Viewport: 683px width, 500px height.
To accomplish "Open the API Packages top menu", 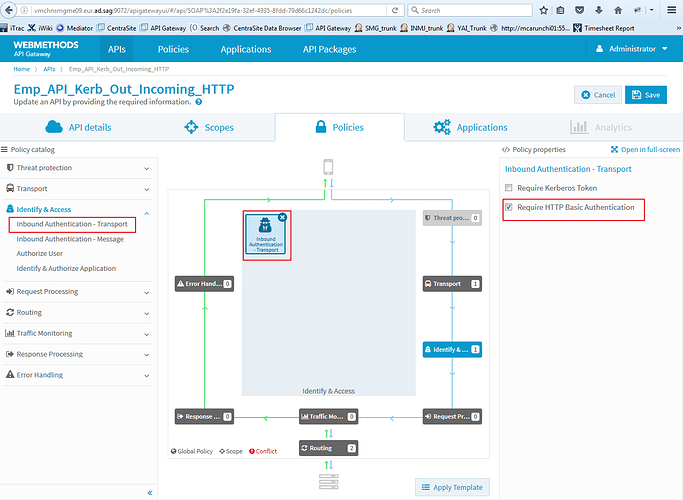I will 329,49.
